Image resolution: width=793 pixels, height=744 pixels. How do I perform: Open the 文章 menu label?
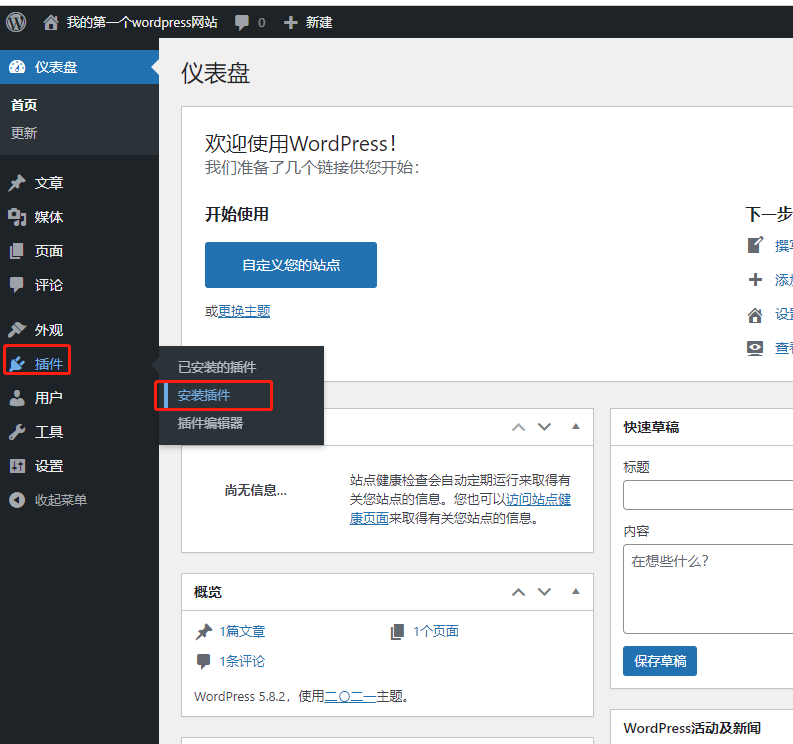[49, 183]
